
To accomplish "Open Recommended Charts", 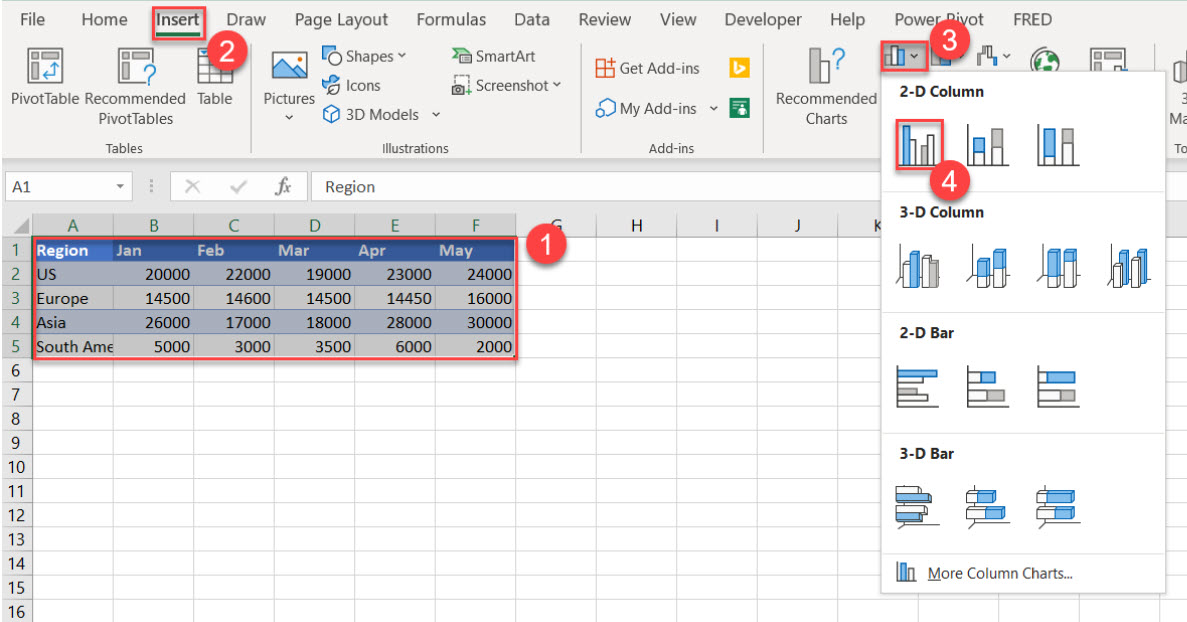I will pyautogui.click(x=826, y=86).
